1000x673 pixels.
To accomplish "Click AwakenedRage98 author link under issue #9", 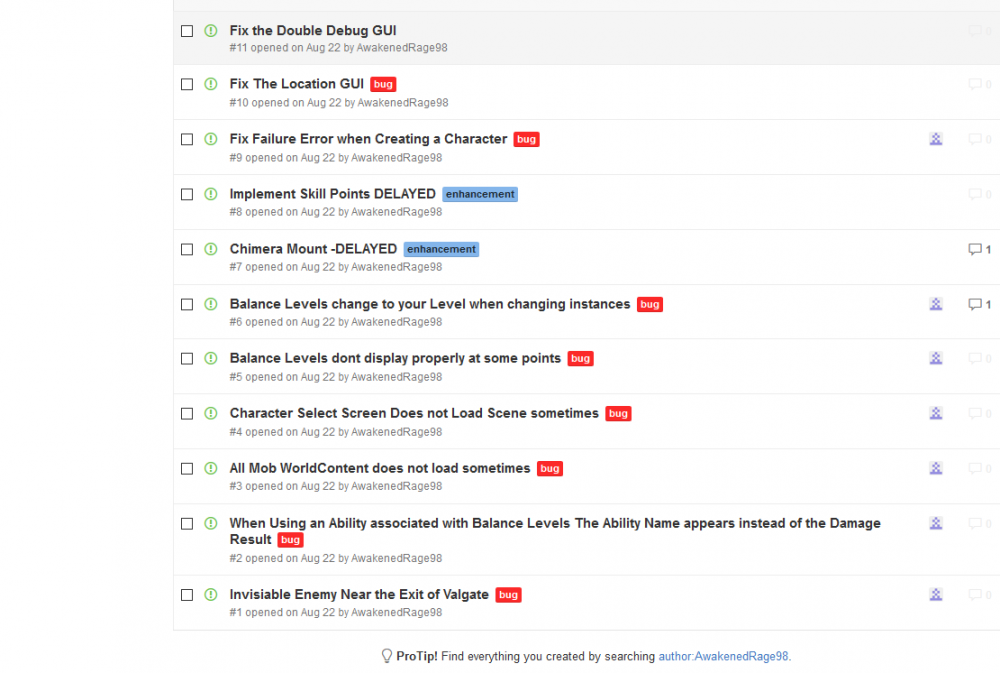I will (396, 158).
